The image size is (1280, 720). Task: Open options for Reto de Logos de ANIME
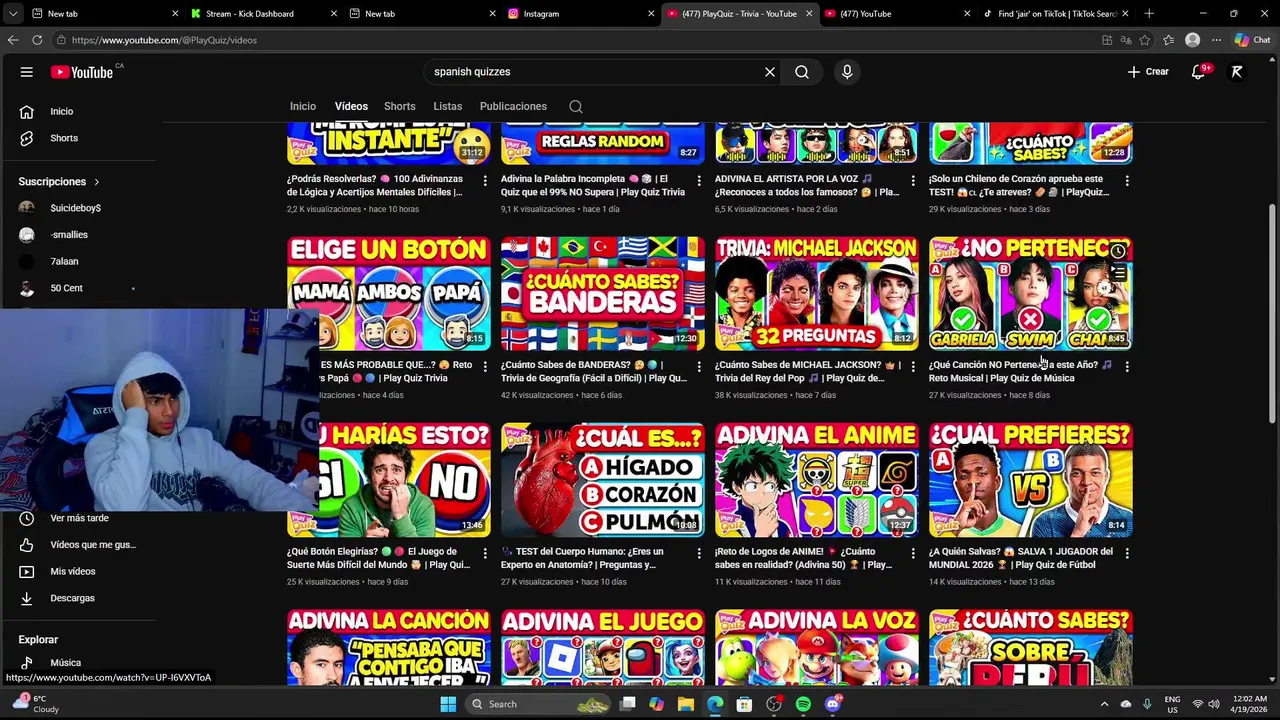click(x=913, y=553)
